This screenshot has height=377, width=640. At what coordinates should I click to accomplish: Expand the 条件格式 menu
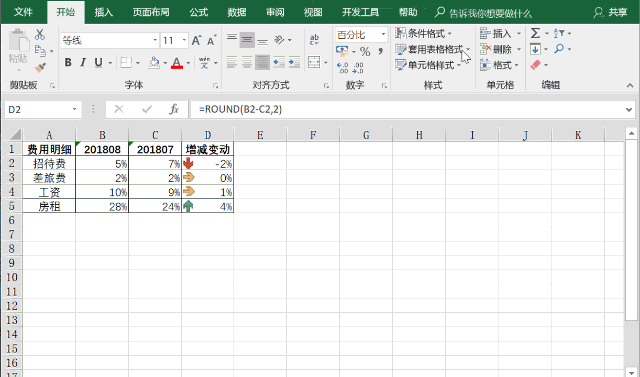pyautogui.click(x=423, y=33)
